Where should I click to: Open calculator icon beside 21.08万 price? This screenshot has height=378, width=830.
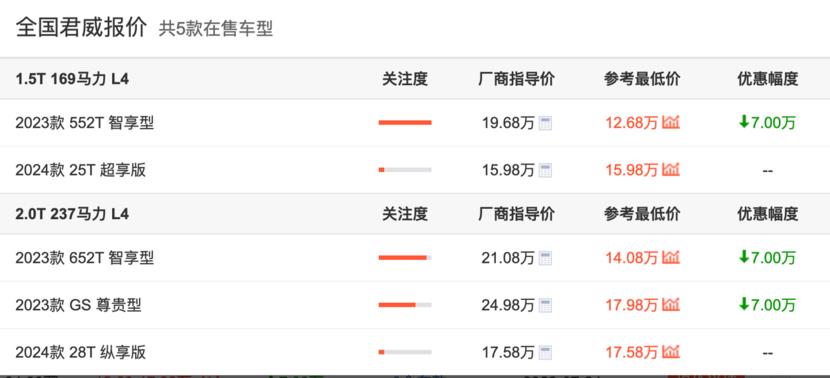(x=545, y=258)
